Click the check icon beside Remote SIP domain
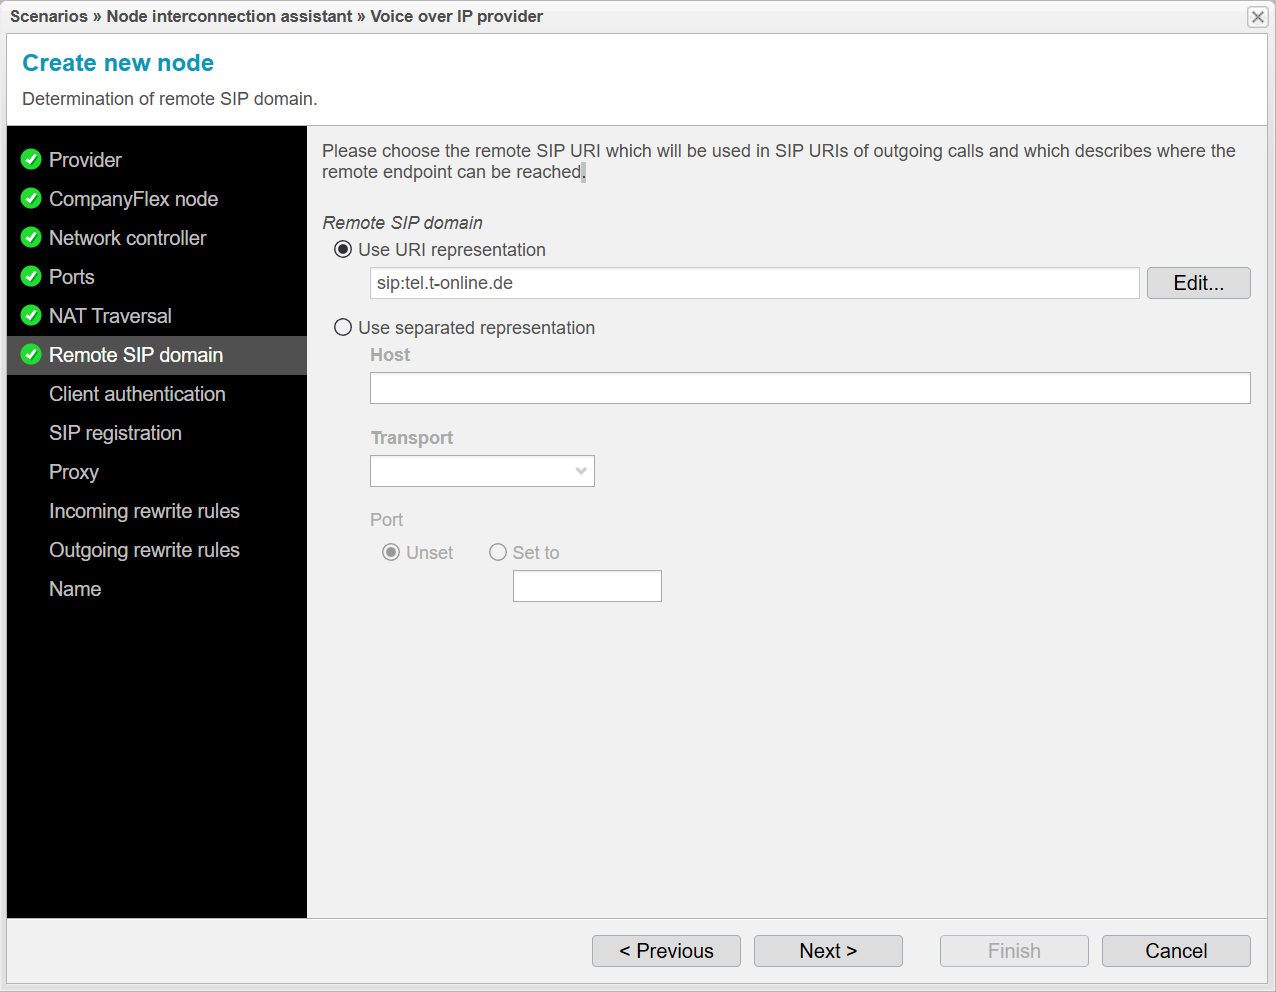This screenshot has width=1276, height=992. (31, 355)
